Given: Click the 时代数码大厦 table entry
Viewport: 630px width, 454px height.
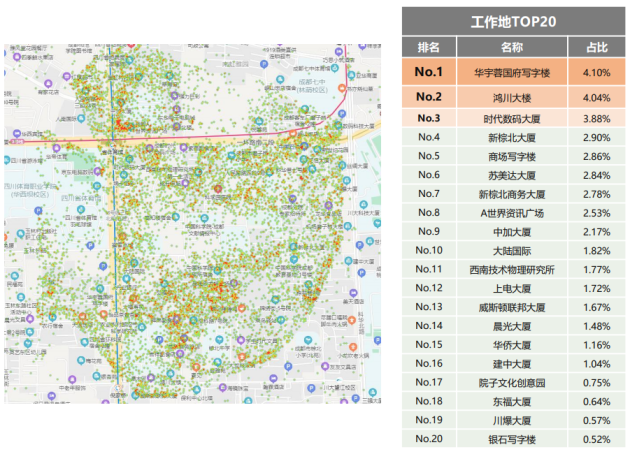Looking at the screenshot, I should click(512, 119).
